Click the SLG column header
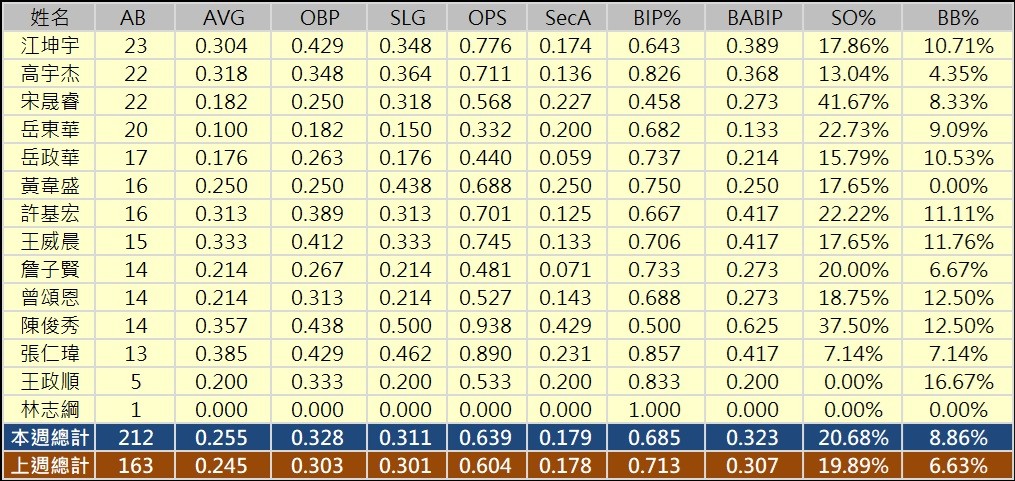 point(407,17)
